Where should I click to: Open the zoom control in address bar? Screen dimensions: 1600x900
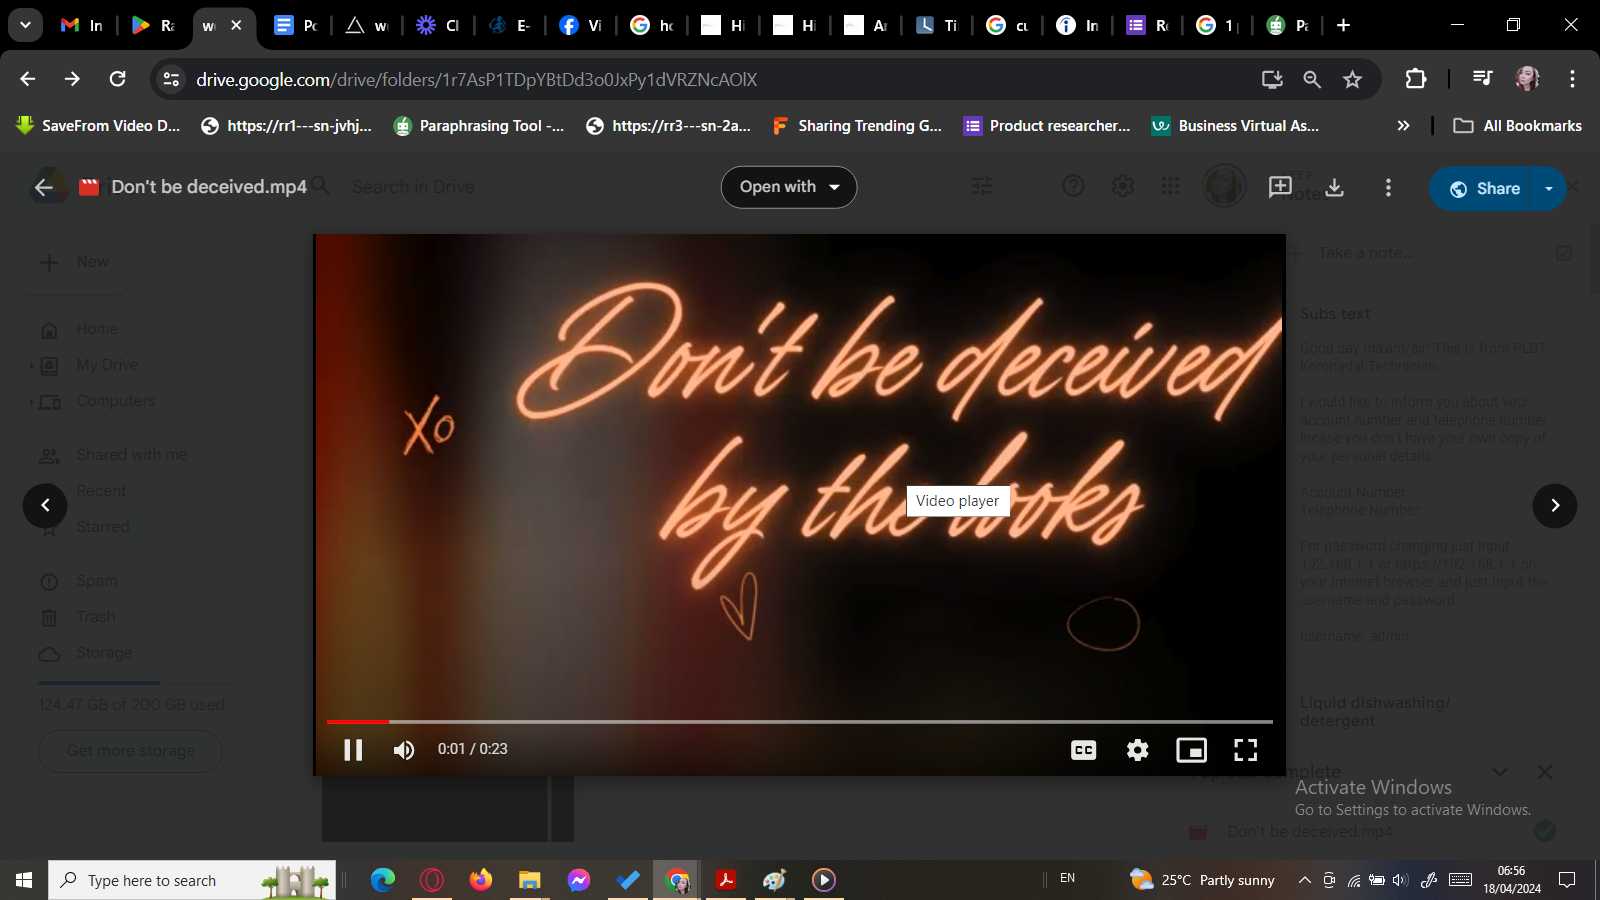1312,79
